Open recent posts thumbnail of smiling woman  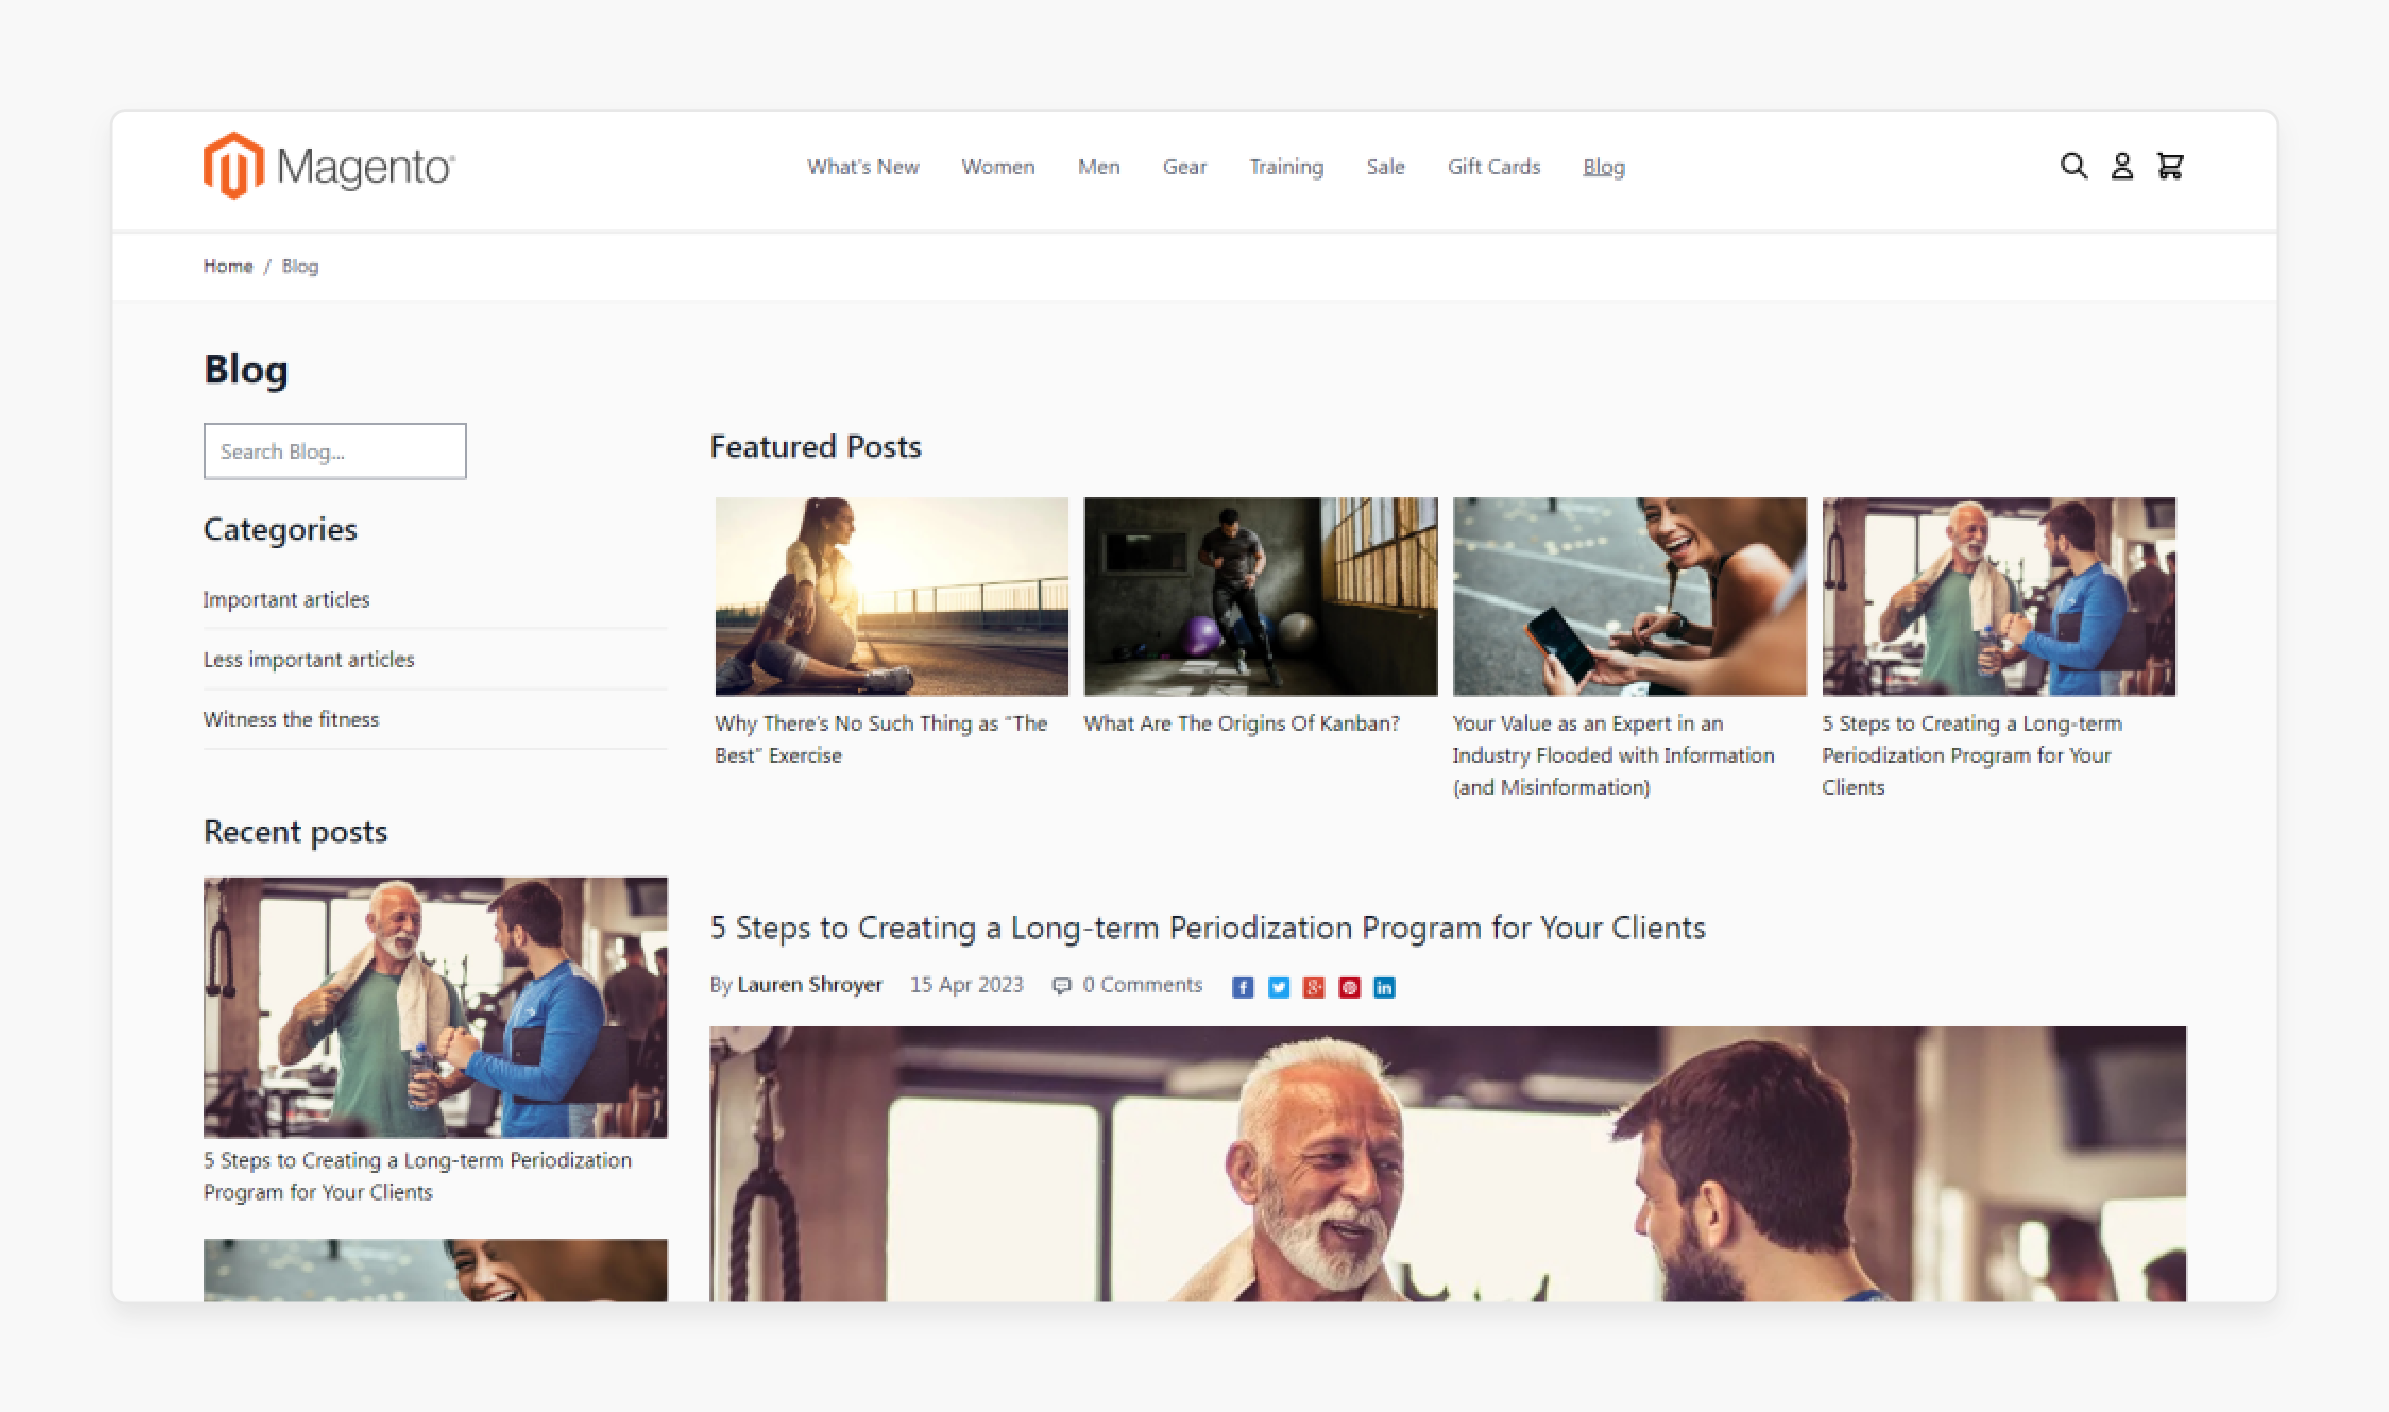point(435,1270)
